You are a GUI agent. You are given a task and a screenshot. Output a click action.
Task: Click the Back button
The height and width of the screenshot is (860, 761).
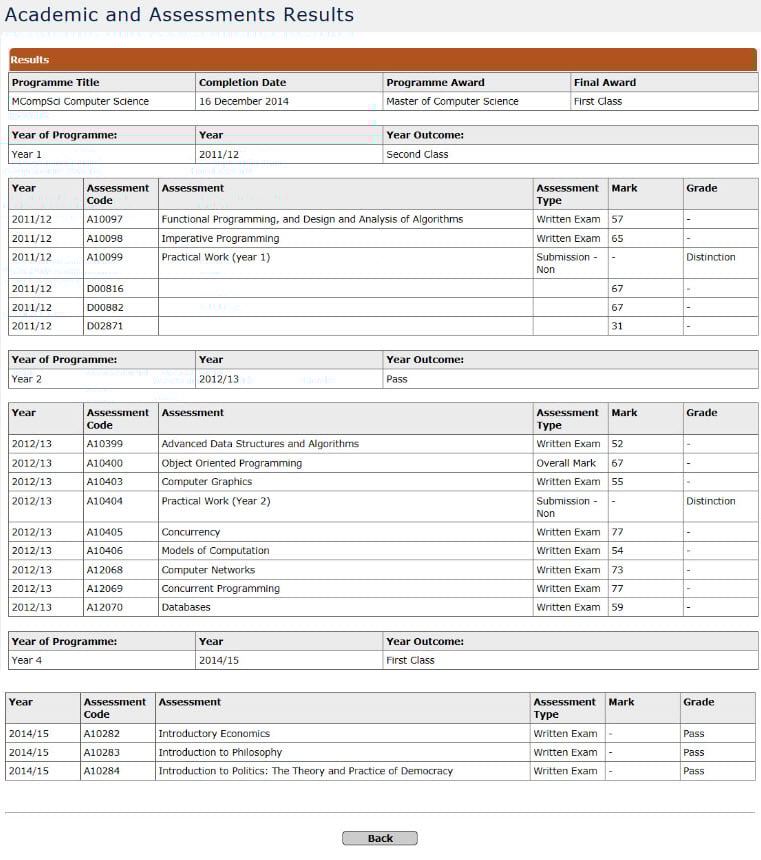pyautogui.click(x=379, y=838)
